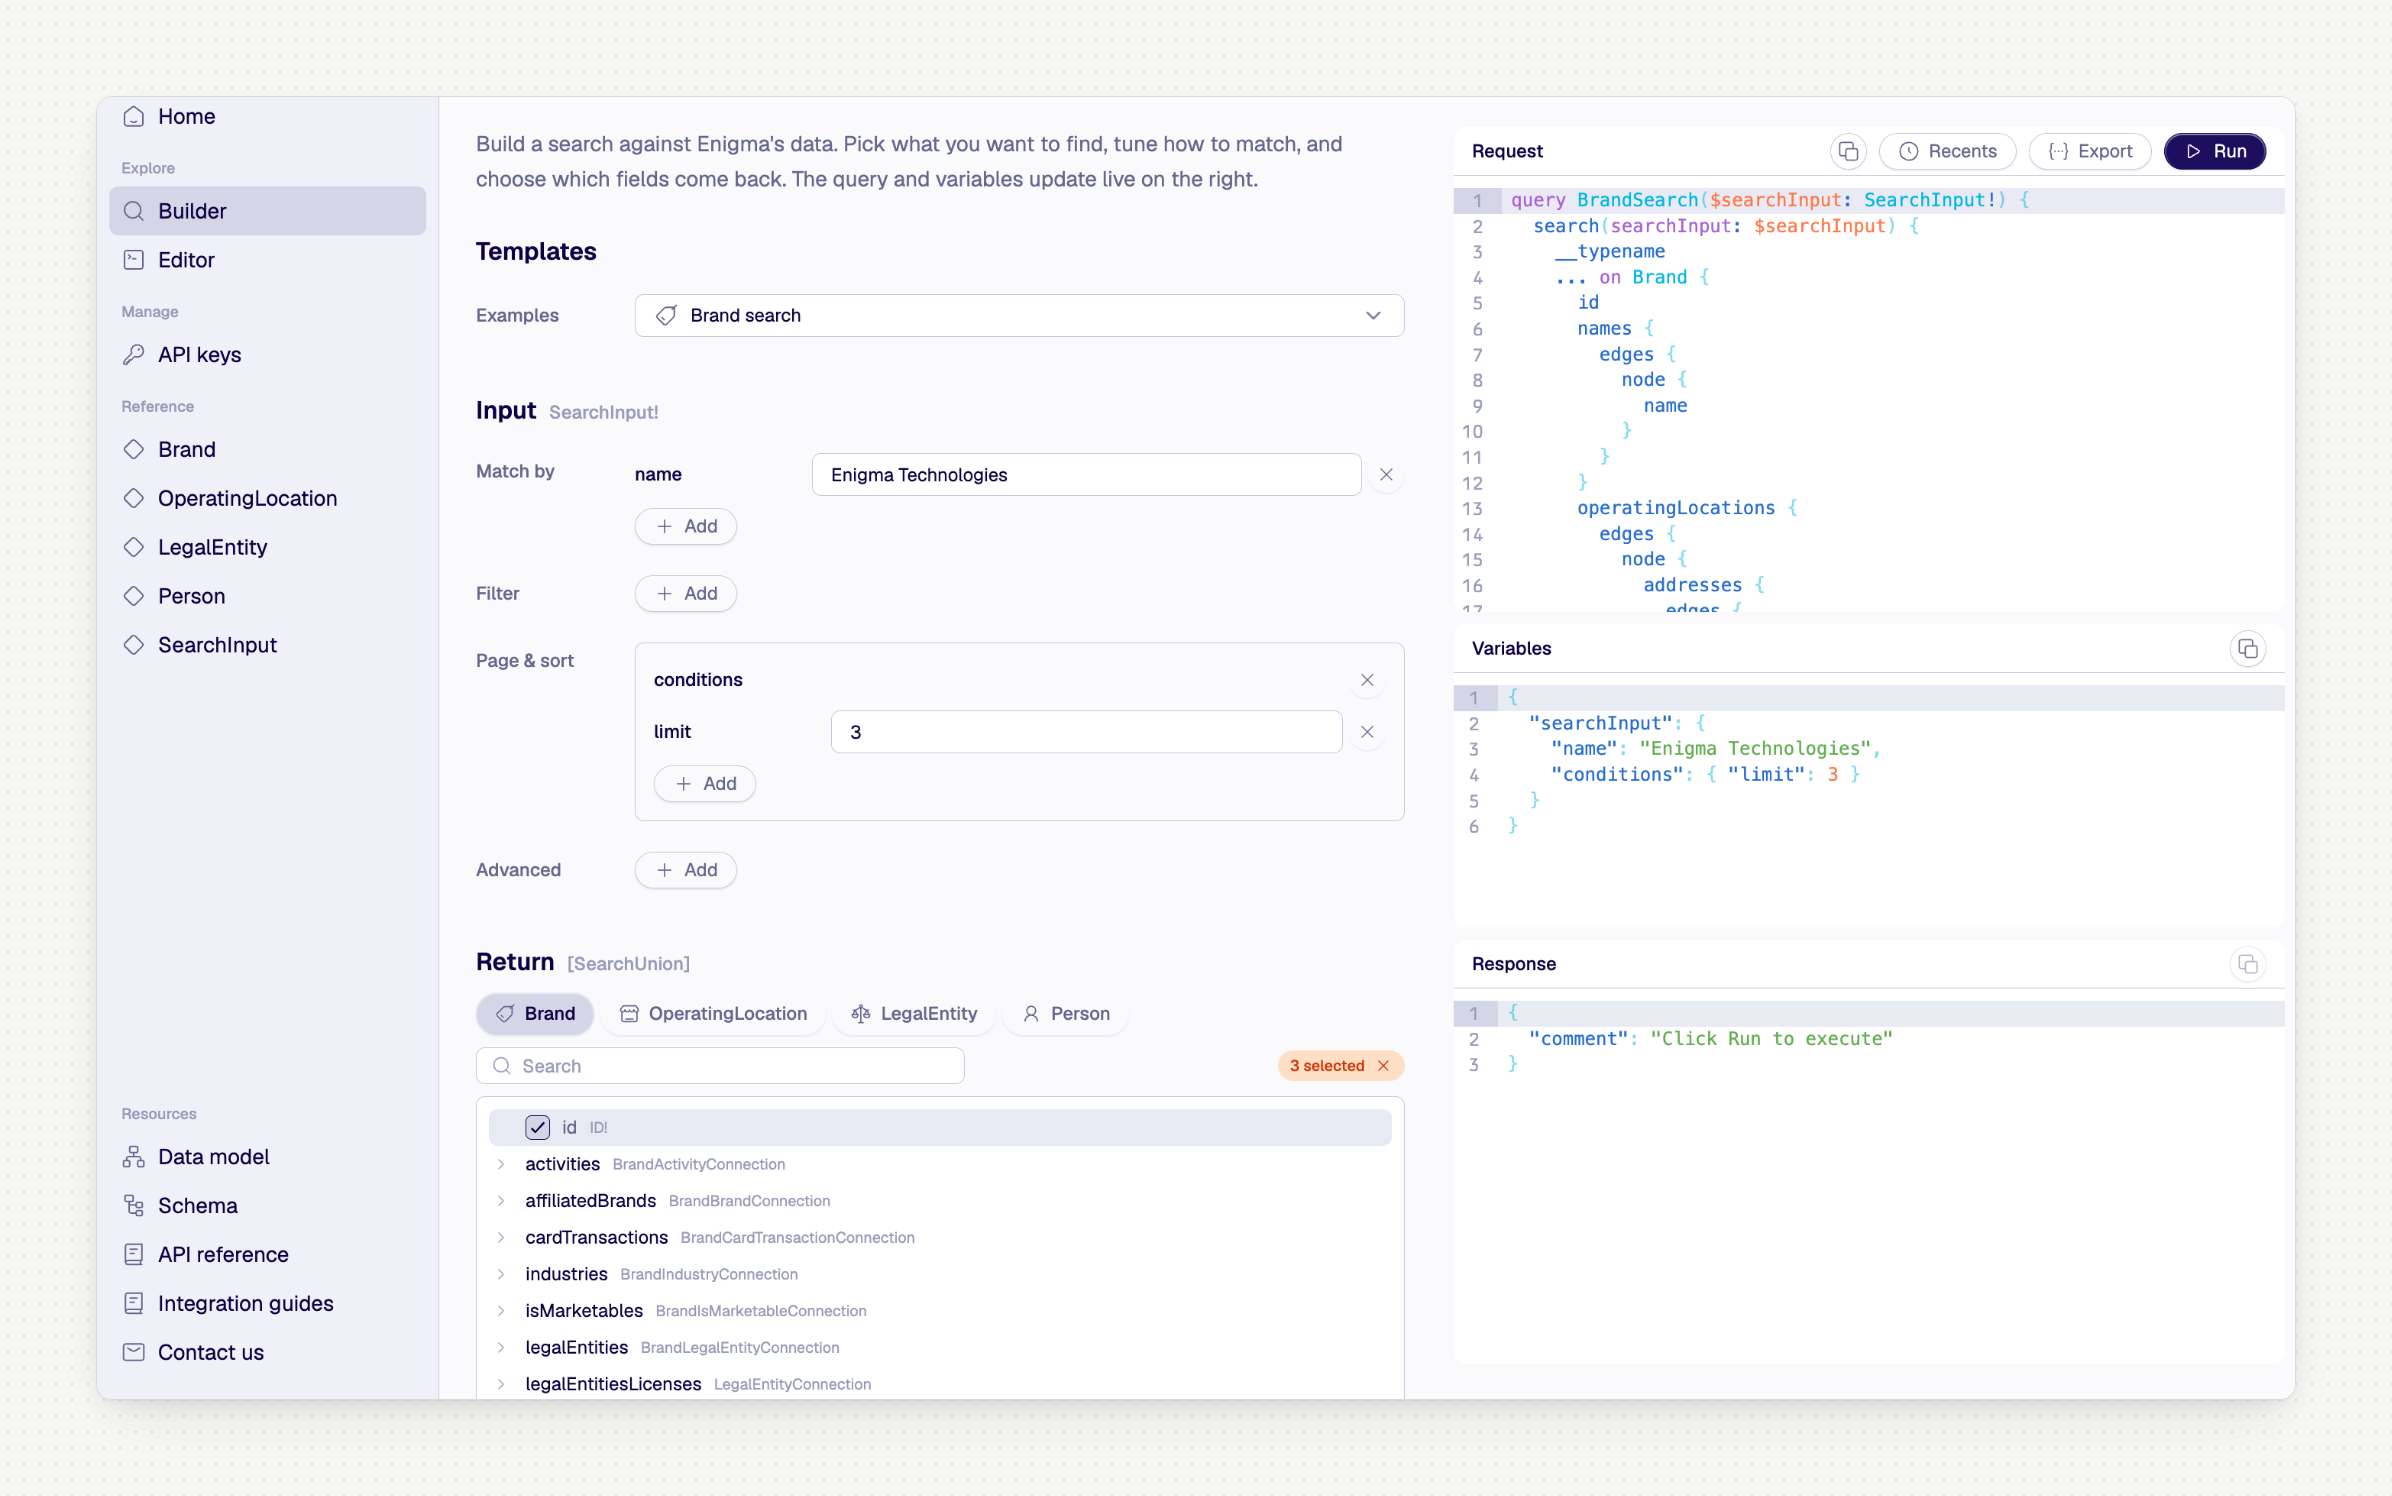The width and height of the screenshot is (2392, 1496).
Task: Open the Data model resource
Action: (267, 1157)
